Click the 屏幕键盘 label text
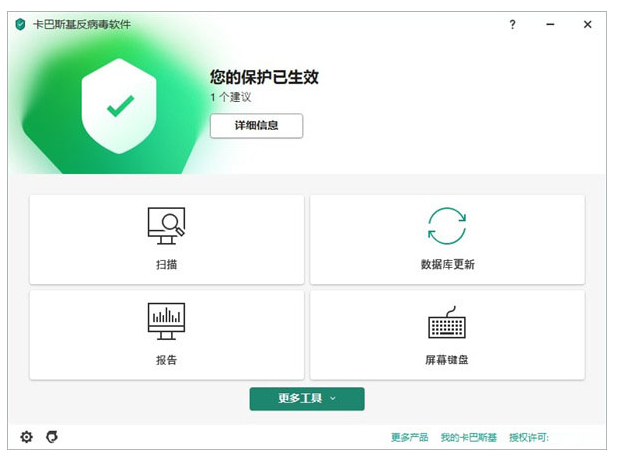This screenshot has height=460, width=617. [x=447, y=360]
